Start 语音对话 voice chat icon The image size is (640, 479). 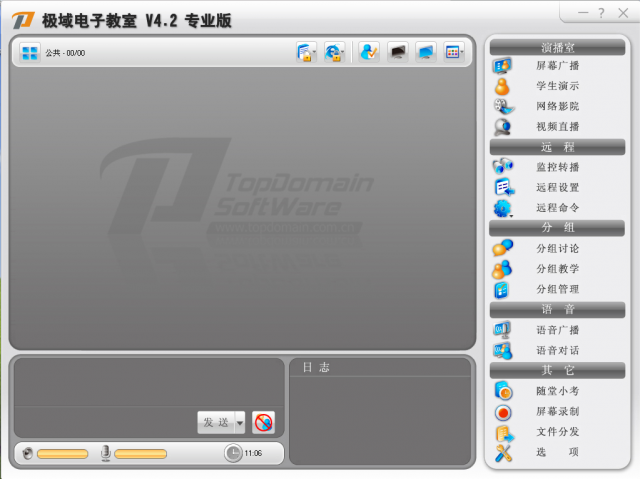(502, 350)
